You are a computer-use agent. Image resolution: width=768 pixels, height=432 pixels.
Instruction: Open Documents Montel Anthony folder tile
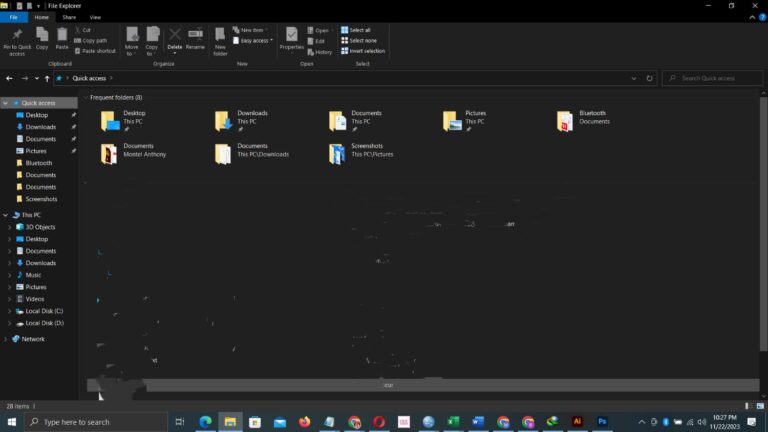[133, 153]
